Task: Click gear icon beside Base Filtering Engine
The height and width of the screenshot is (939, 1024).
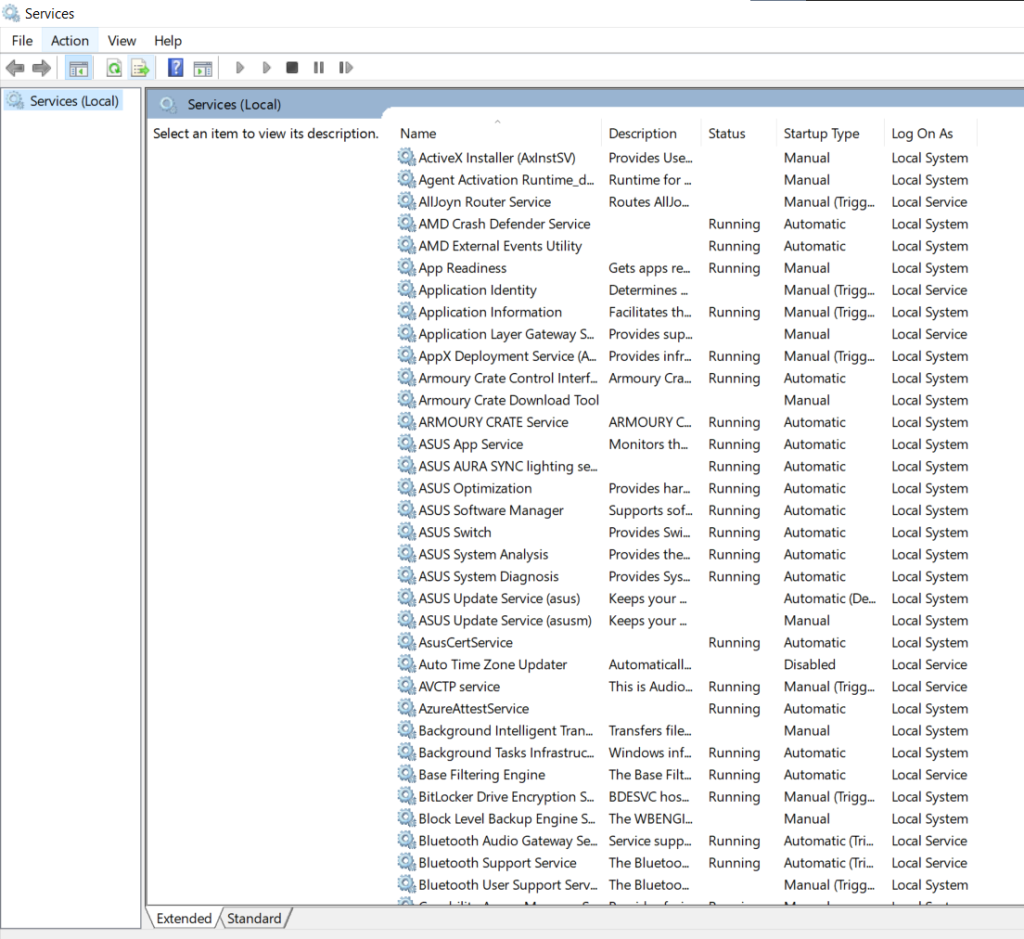Action: click(x=407, y=774)
